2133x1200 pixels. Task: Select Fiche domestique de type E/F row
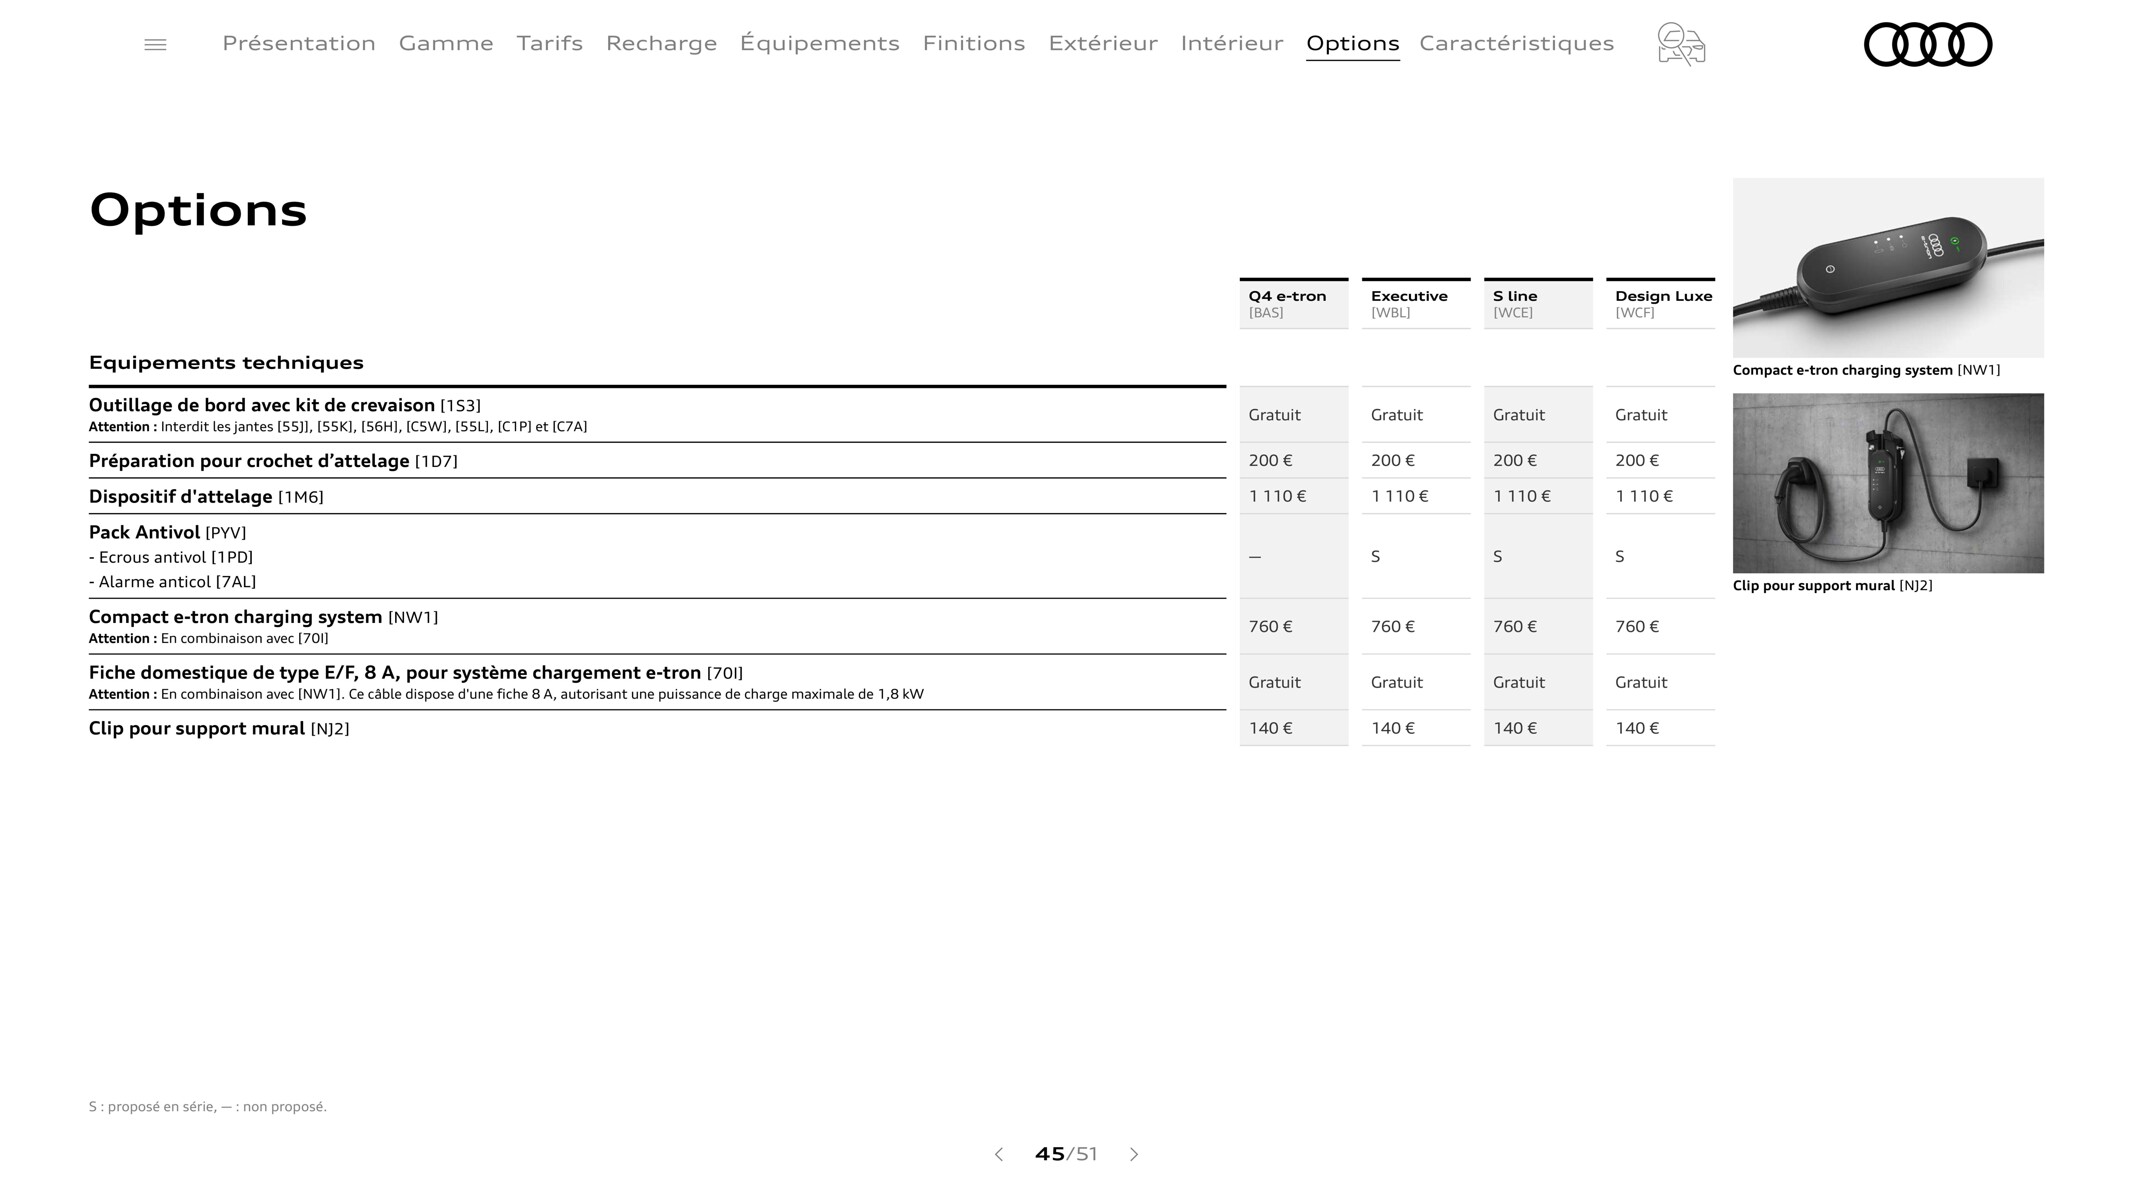coord(657,683)
